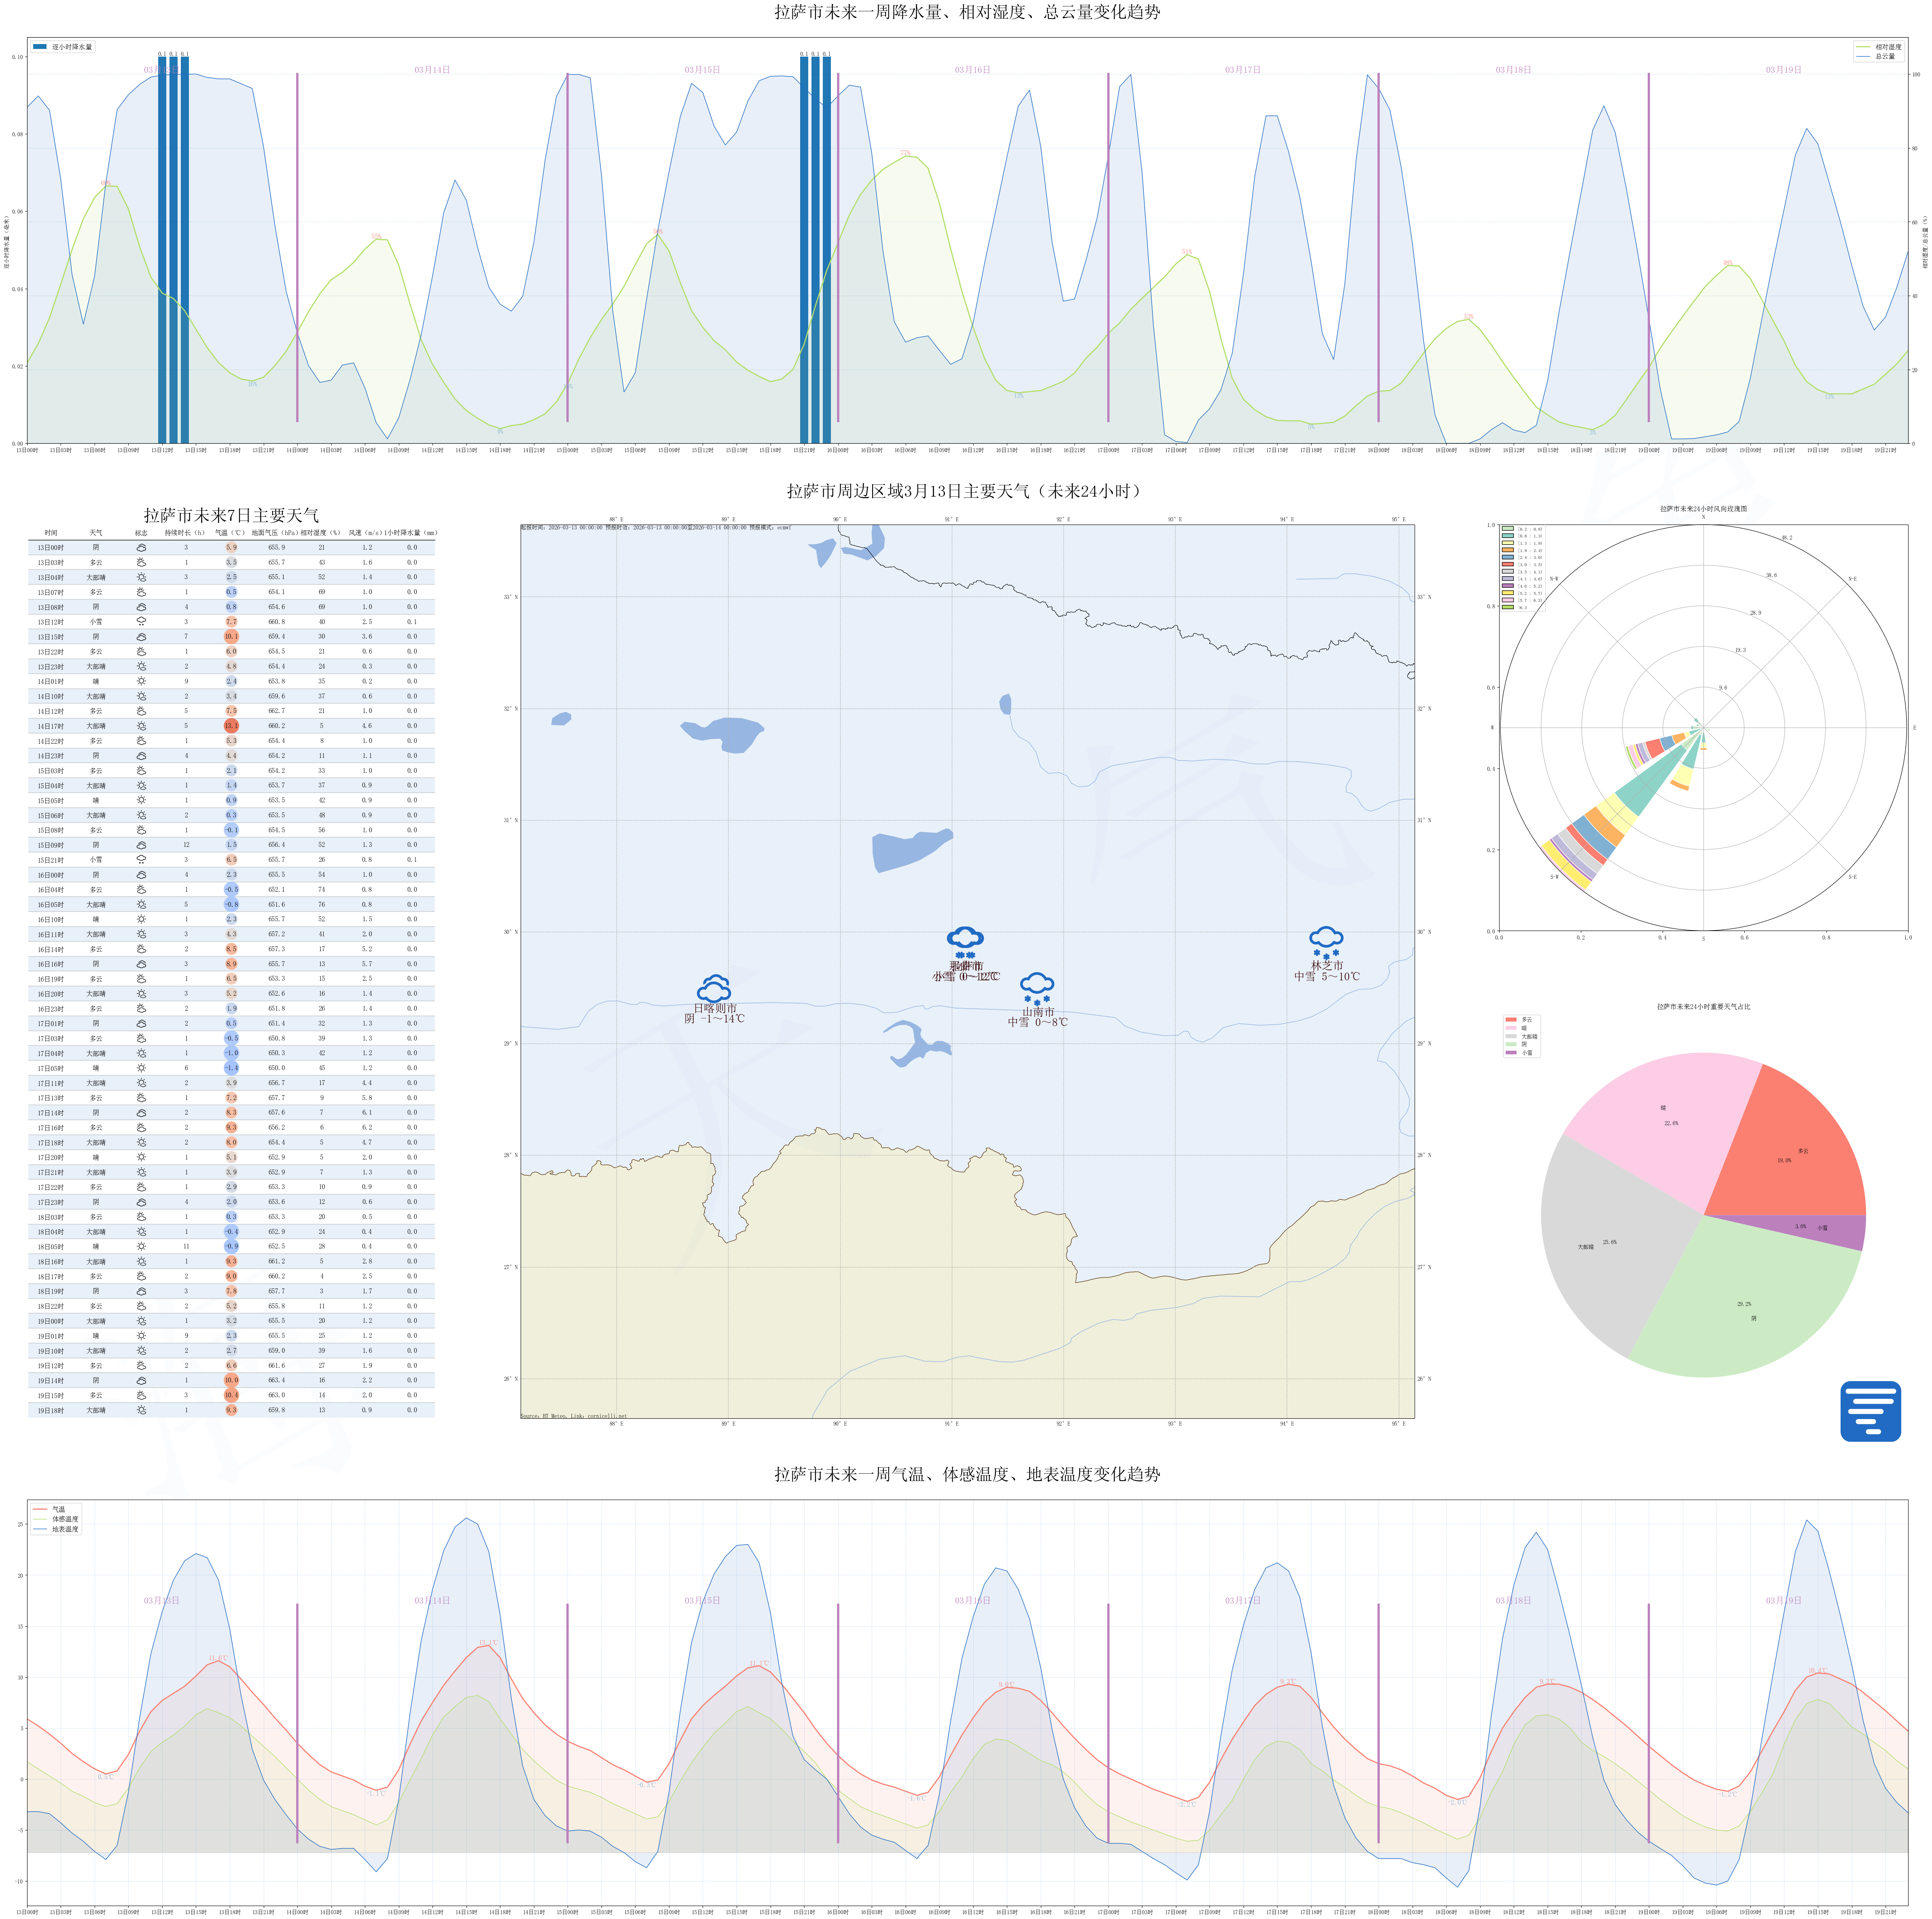The image size is (1932, 1919).
Task: Click the 03月16日 date label in precipitation chart
Action: coord(972,70)
